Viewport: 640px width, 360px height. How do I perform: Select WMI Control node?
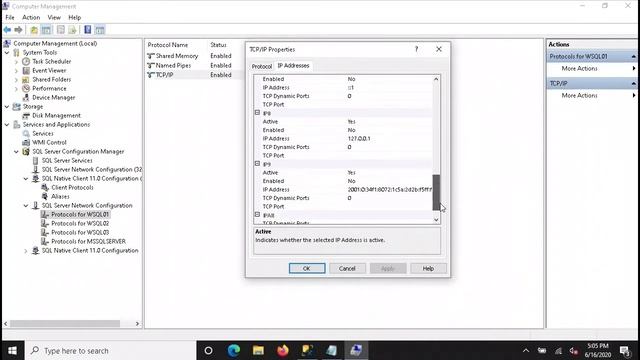pos(49,142)
